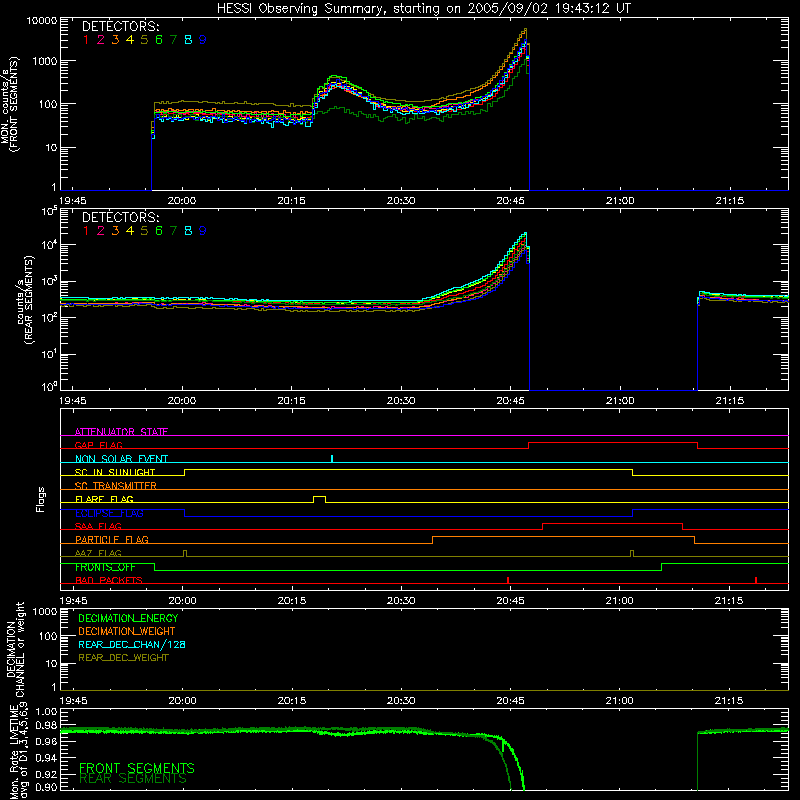
Task: Pick dark green detector 7 in rear segments legend
Action: tap(173, 231)
